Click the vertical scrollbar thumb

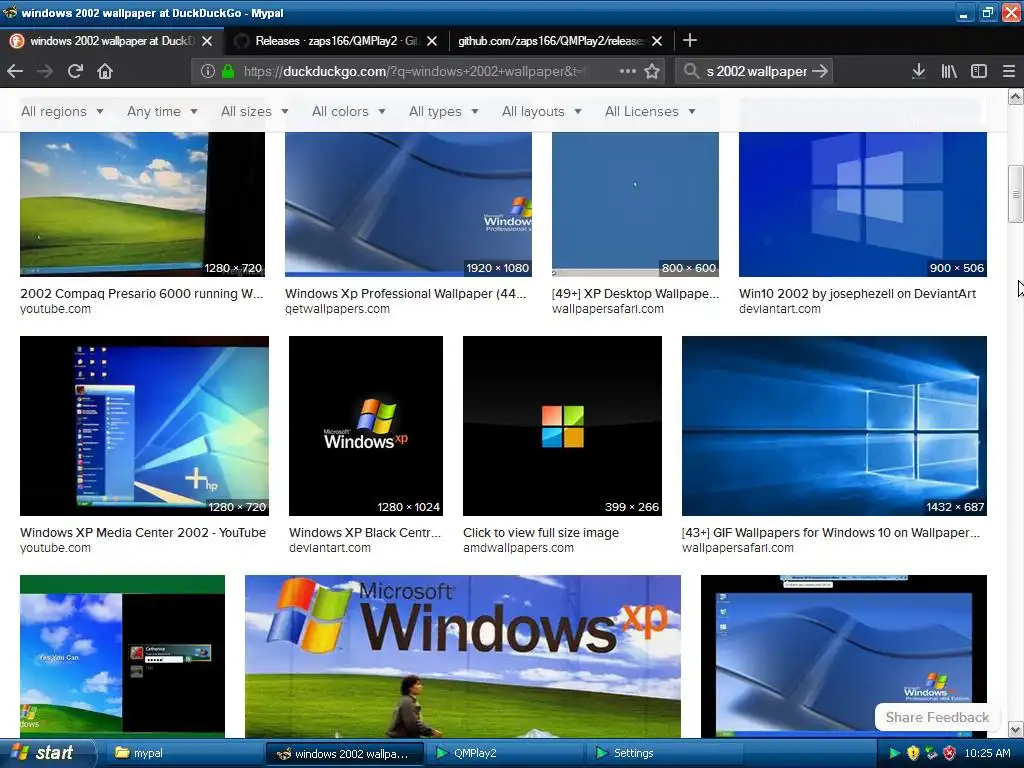pyautogui.click(x=1015, y=194)
